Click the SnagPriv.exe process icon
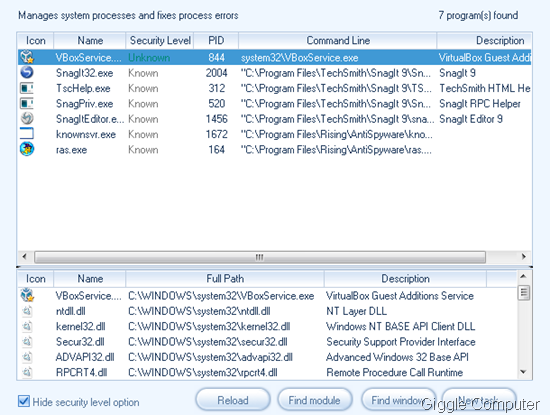Viewport: 550px width, 415px height. 27,103
